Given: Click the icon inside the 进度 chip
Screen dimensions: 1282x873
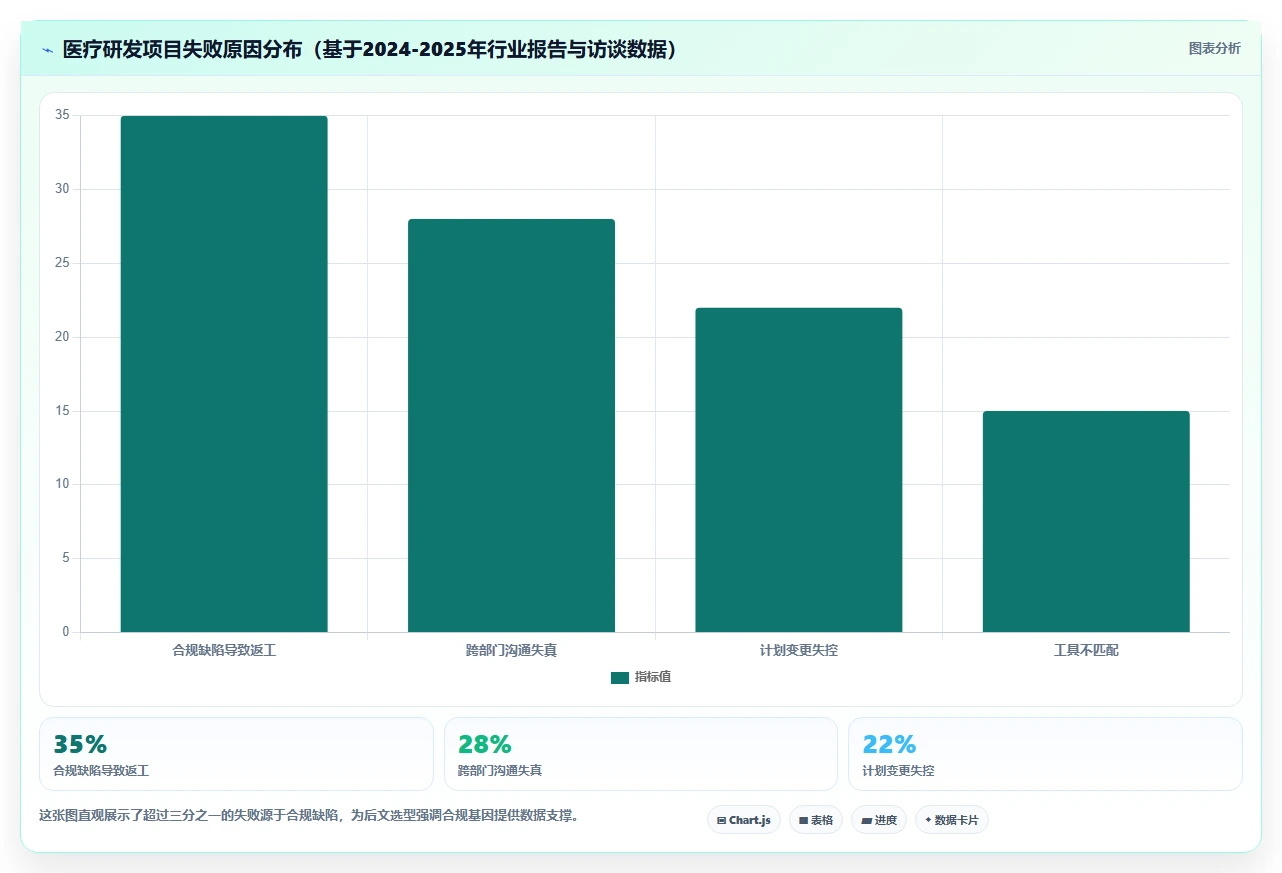Looking at the screenshot, I should coord(866,820).
